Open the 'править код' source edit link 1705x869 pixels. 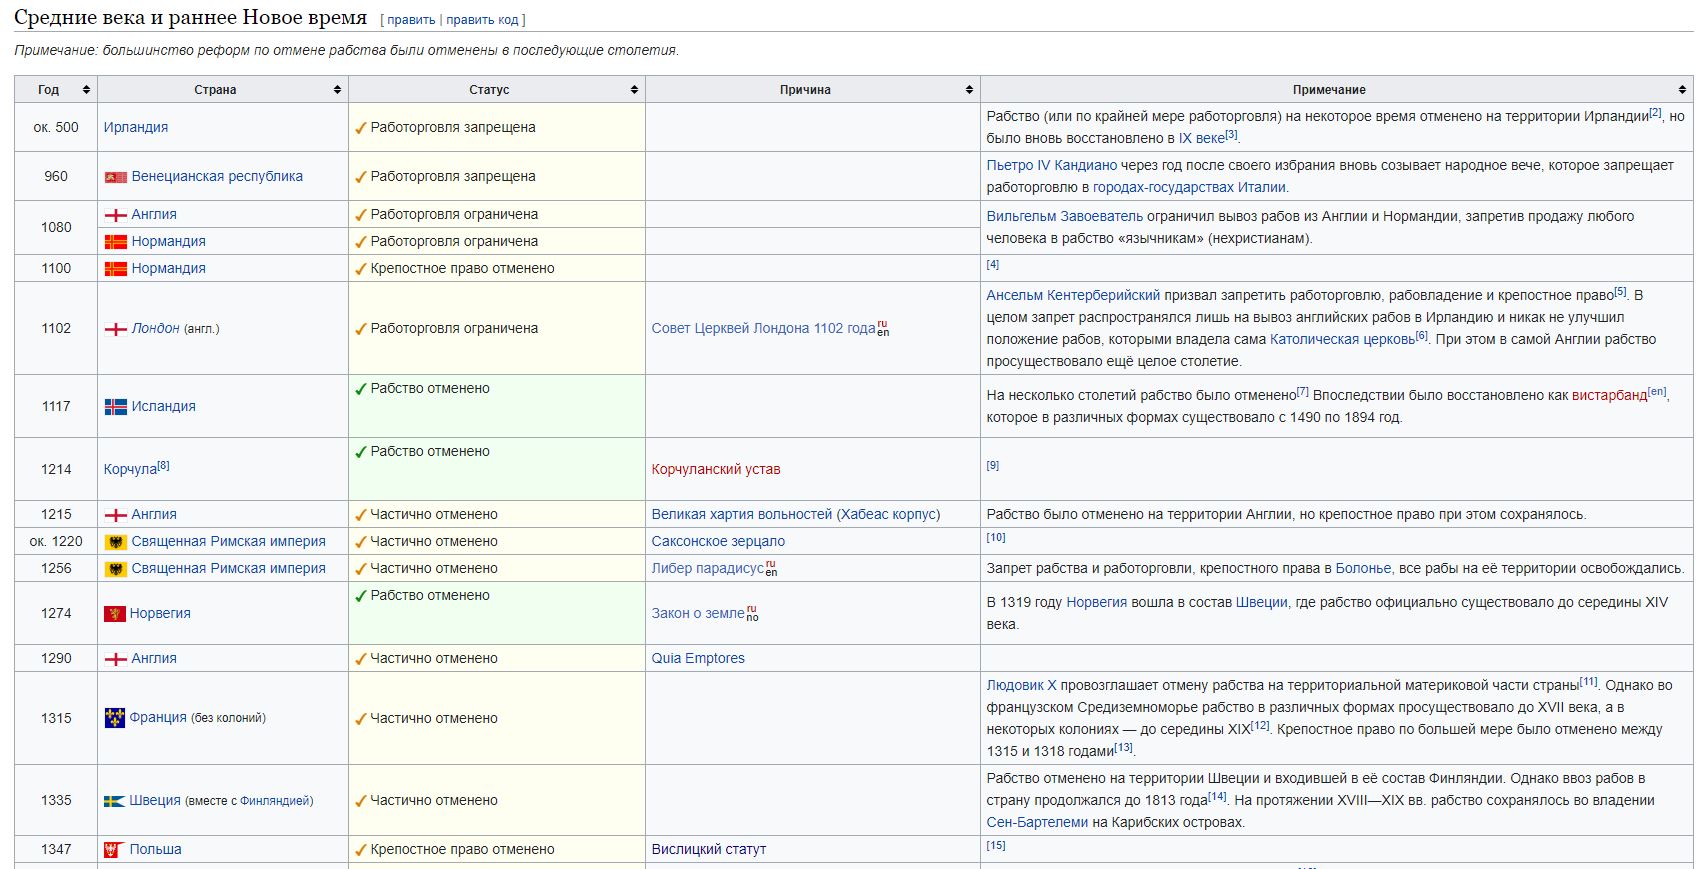click(x=482, y=20)
